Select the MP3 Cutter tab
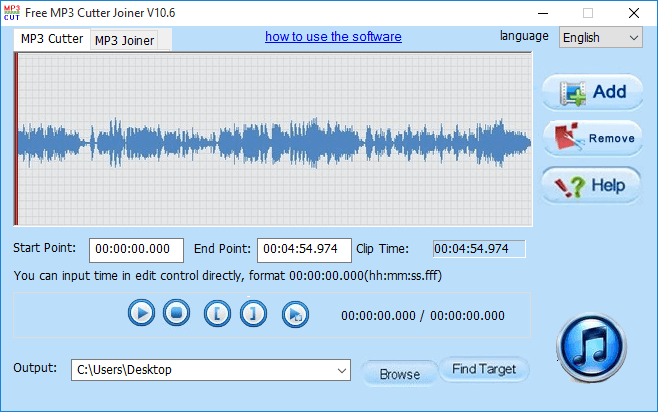 [x=52, y=39]
